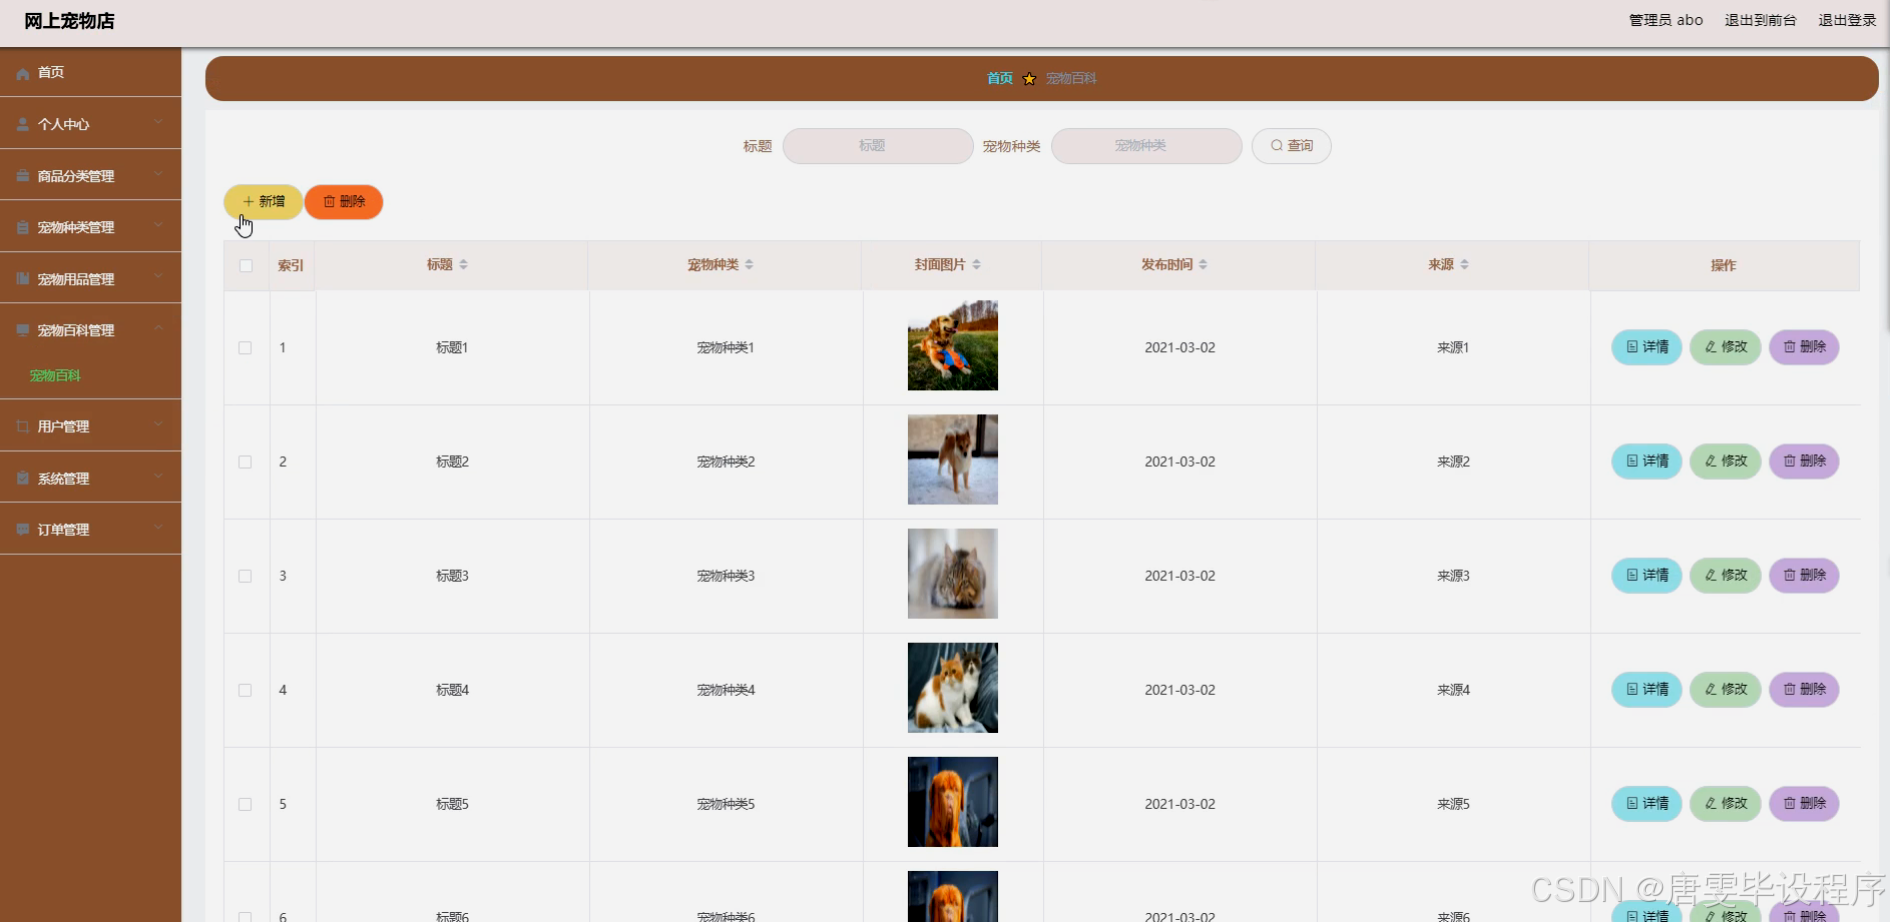Click 修改 for row 标题3
Image resolution: width=1890 pixels, height=922 pixels.
pyautogui.click(x=1725, y=575)
